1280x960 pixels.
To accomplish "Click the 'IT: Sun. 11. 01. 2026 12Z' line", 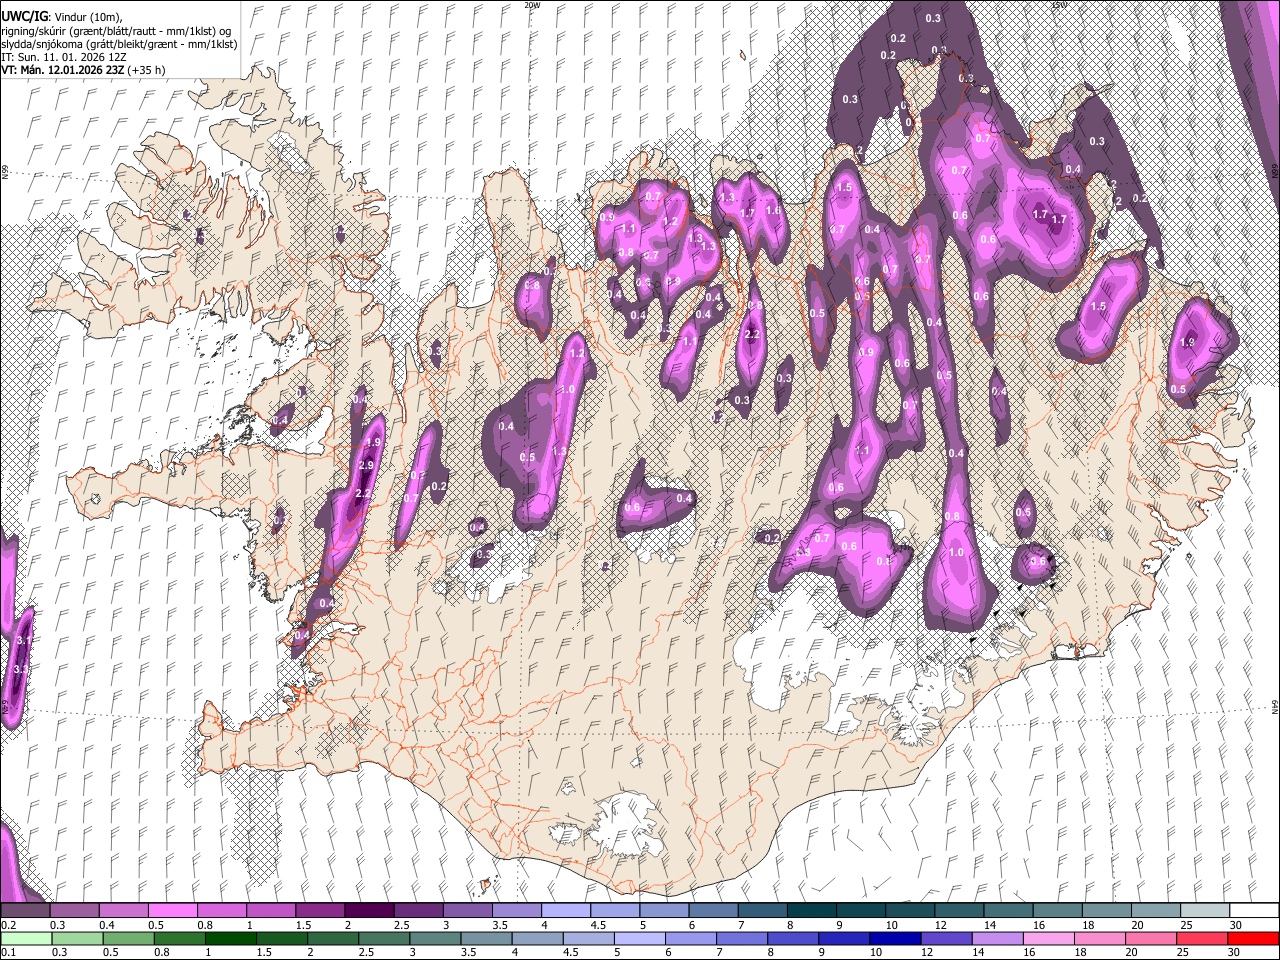I will tap(64, 57).
